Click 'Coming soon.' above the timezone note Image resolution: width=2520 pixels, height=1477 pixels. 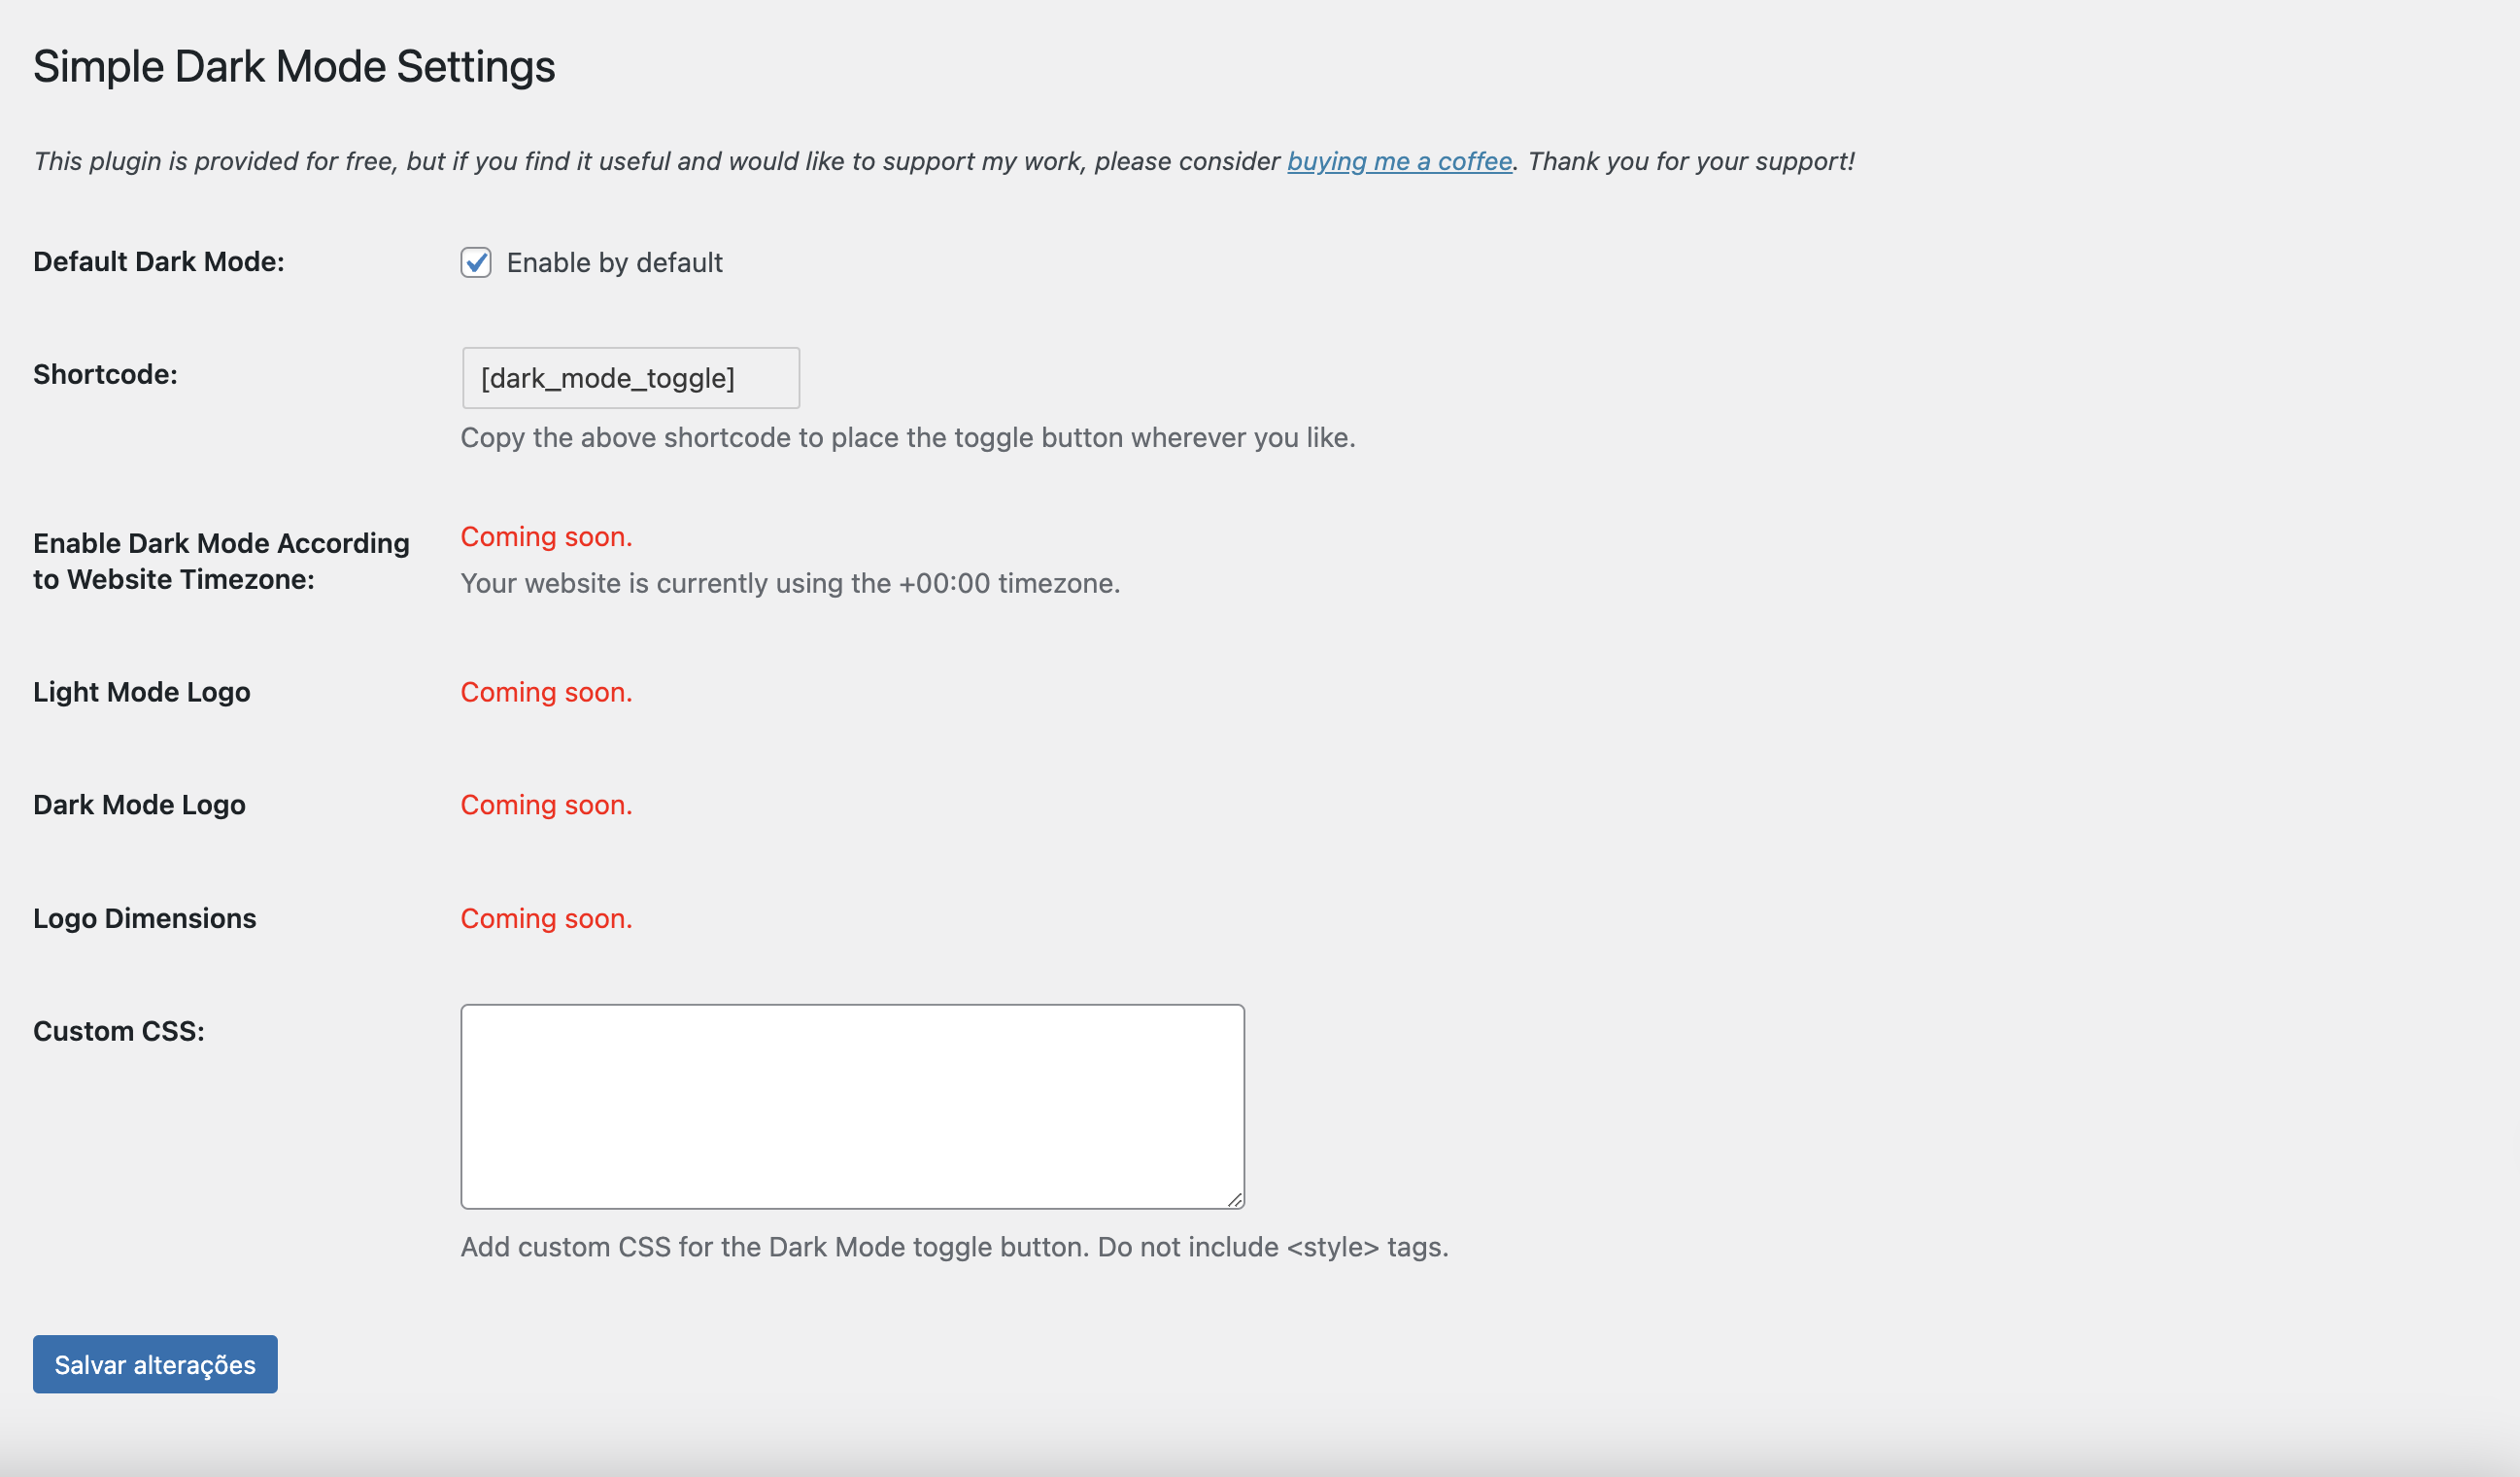point(546,537)
